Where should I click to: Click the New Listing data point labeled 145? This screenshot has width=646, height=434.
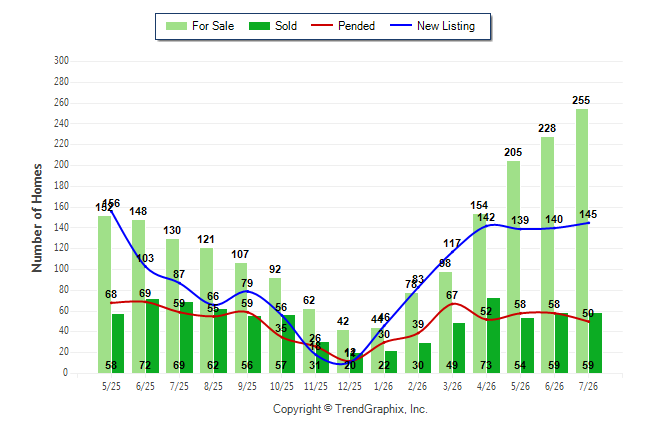[588, 223]
